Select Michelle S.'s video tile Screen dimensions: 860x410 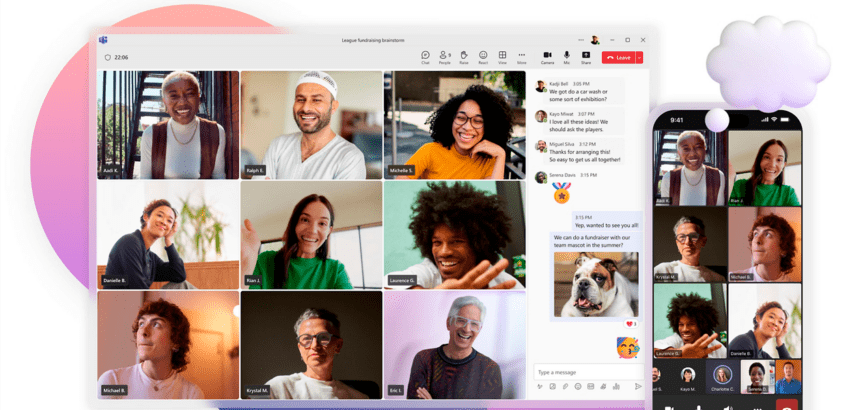click(454, 124)
